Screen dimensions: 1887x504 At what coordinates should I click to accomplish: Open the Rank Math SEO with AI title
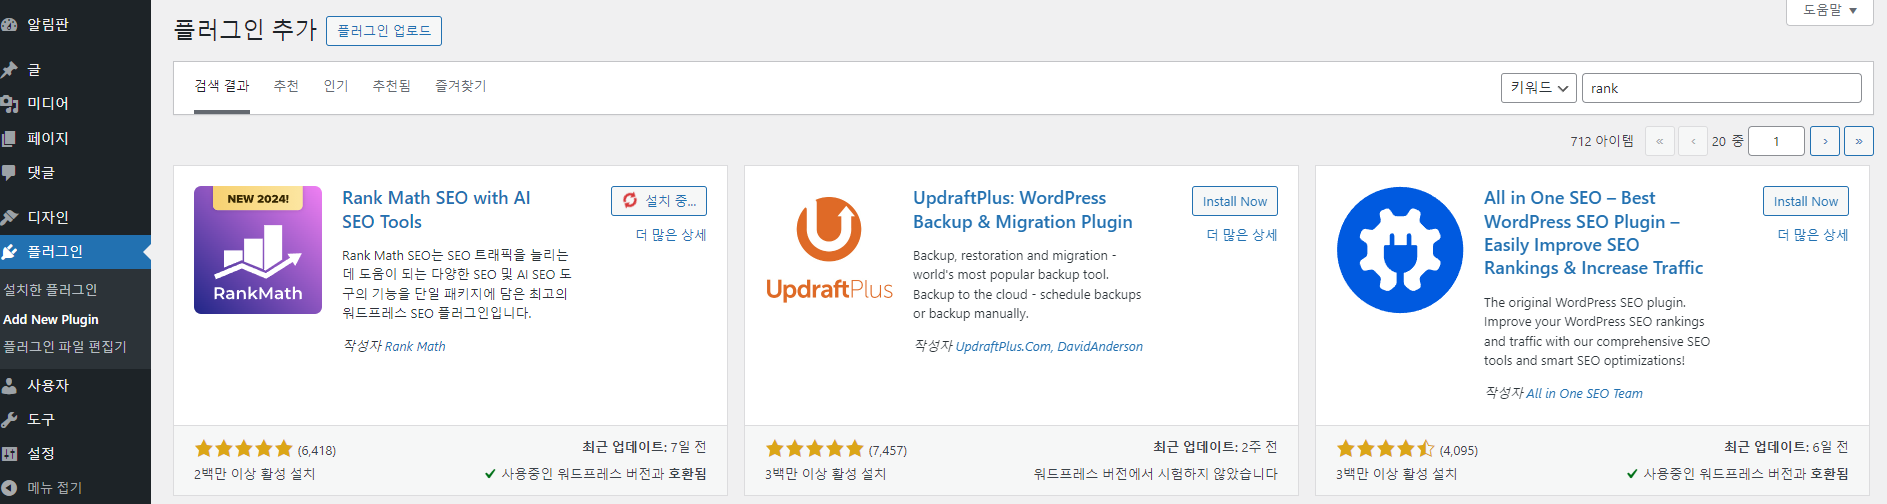pyautogui.click(x=436, y=210)
